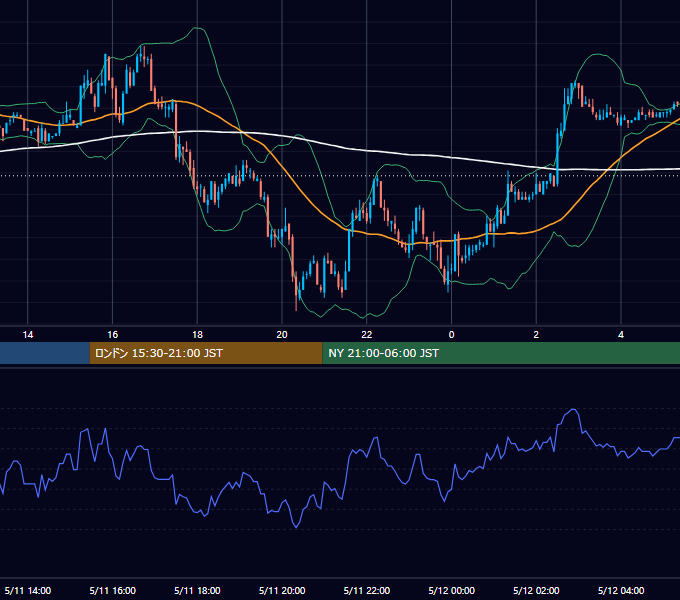Click the '4' hour label on price chart axis
This screenshot has height=600, width=680.
coord(621,335)
